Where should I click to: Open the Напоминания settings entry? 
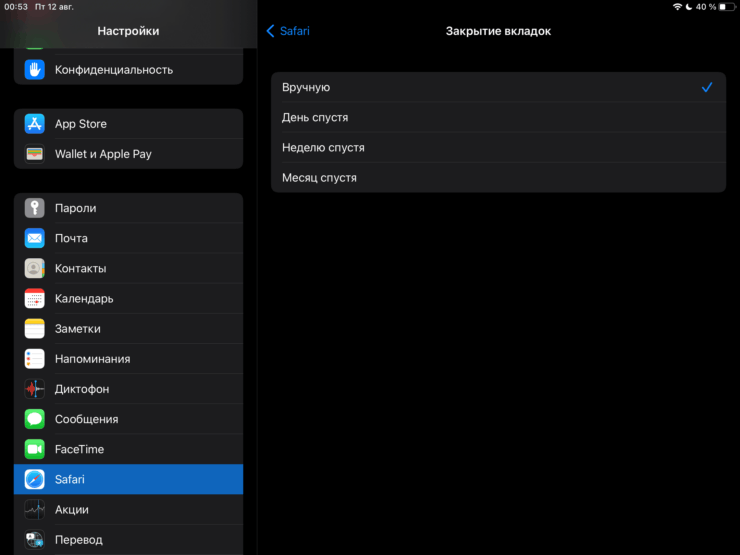click(x=128, y=359)
